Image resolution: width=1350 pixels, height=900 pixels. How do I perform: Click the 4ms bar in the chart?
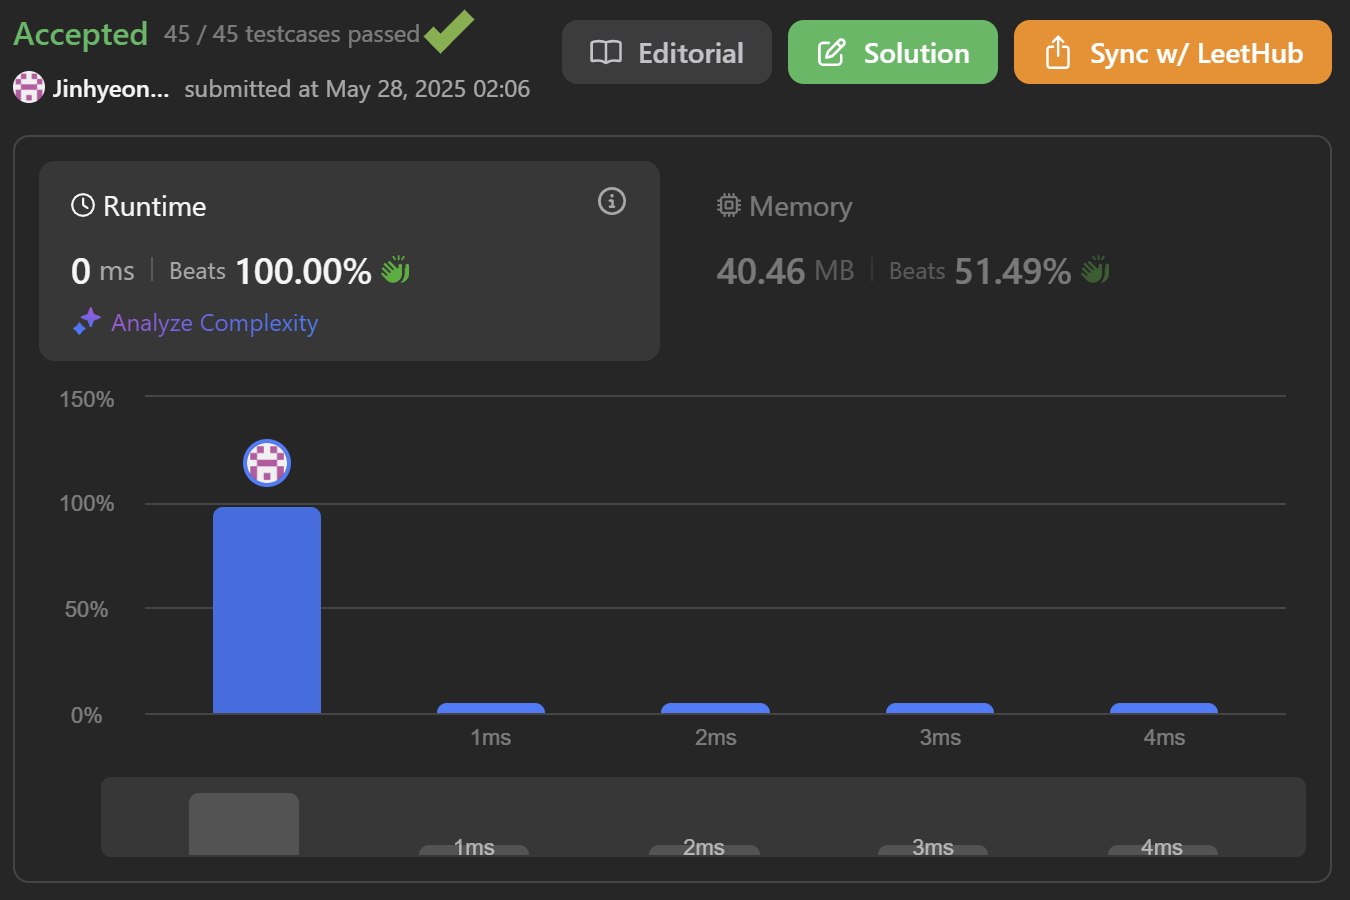pos(1164,708)
